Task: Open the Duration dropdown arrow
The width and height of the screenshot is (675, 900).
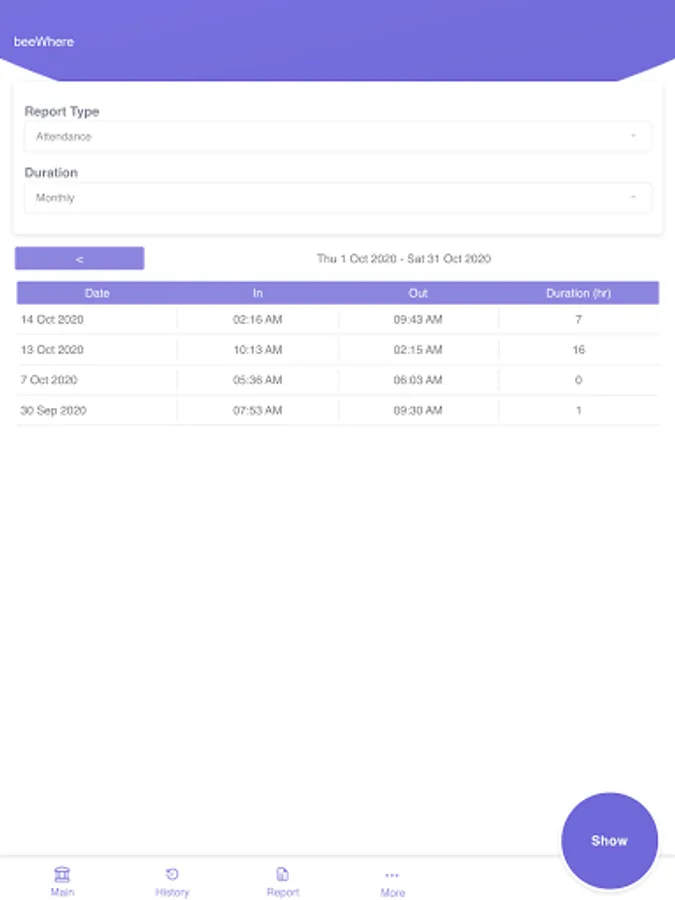Action: (x=633, y=198)
